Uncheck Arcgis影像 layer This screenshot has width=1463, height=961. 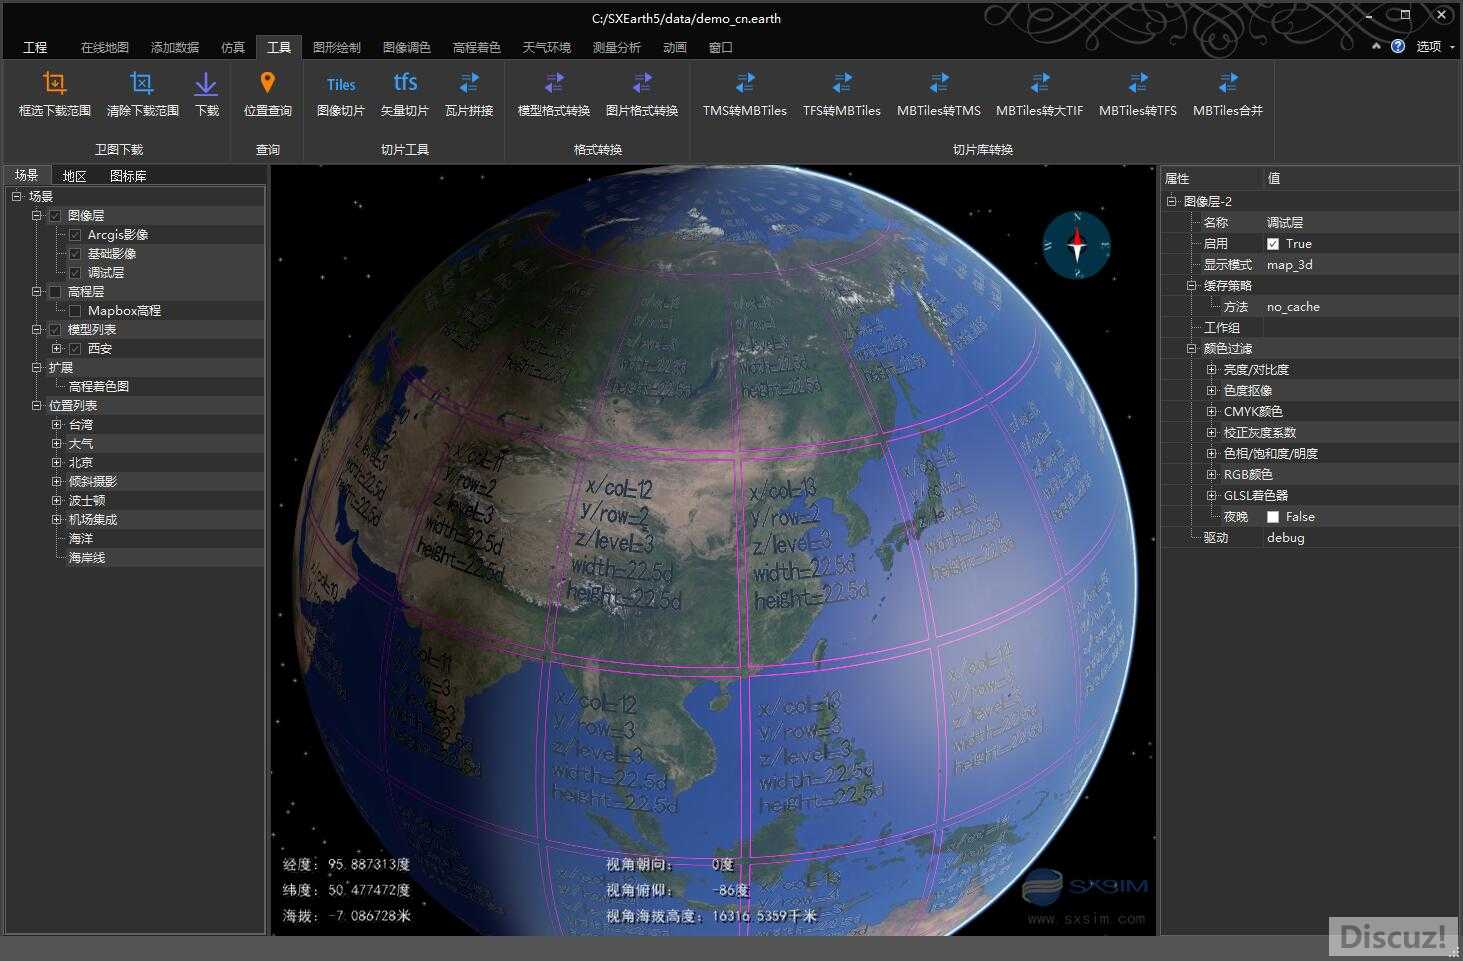(75, 235)
